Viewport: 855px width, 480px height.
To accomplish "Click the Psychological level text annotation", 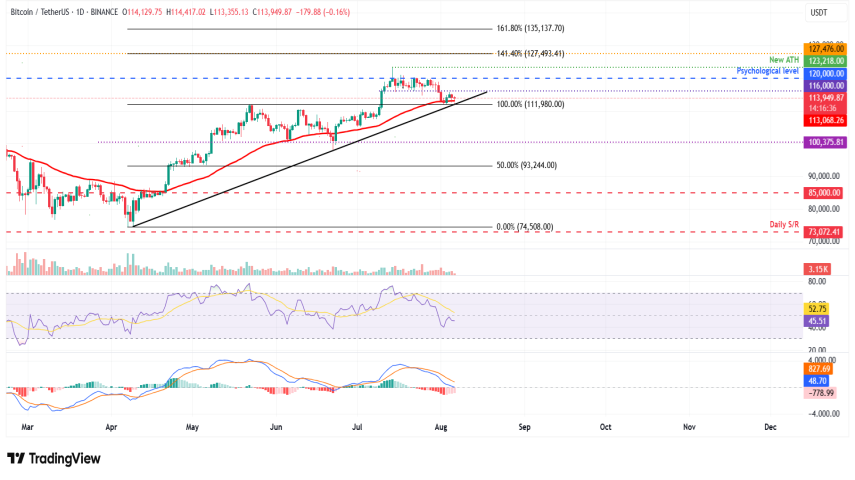I will coord(766,72).
